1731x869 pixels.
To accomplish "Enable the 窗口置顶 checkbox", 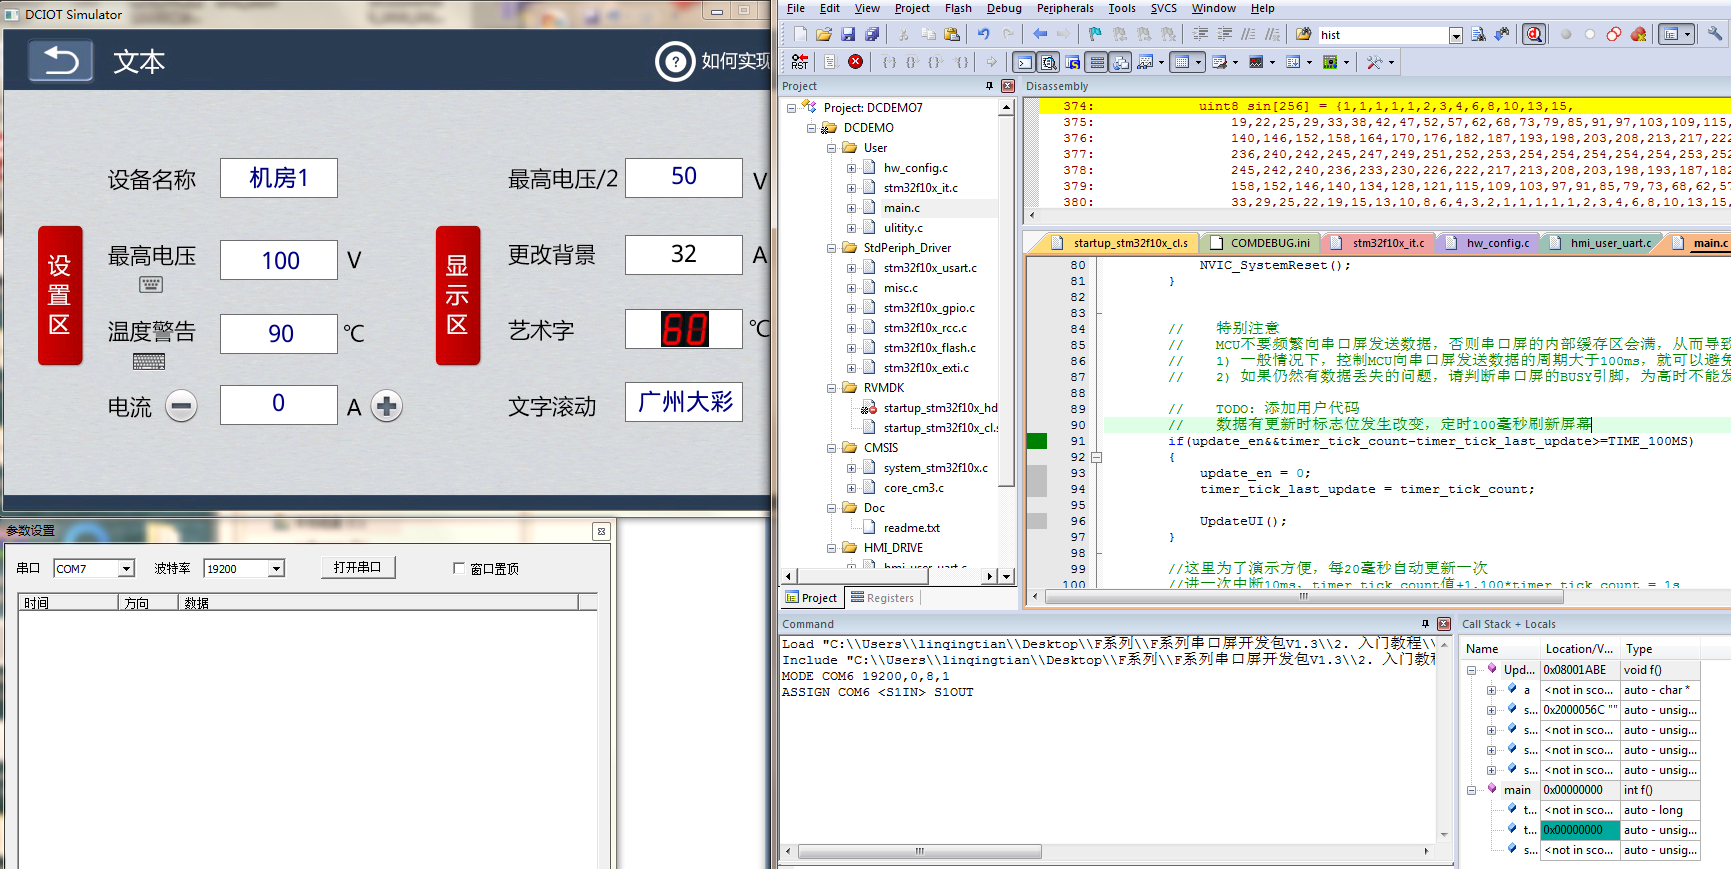I will (459, 569).
